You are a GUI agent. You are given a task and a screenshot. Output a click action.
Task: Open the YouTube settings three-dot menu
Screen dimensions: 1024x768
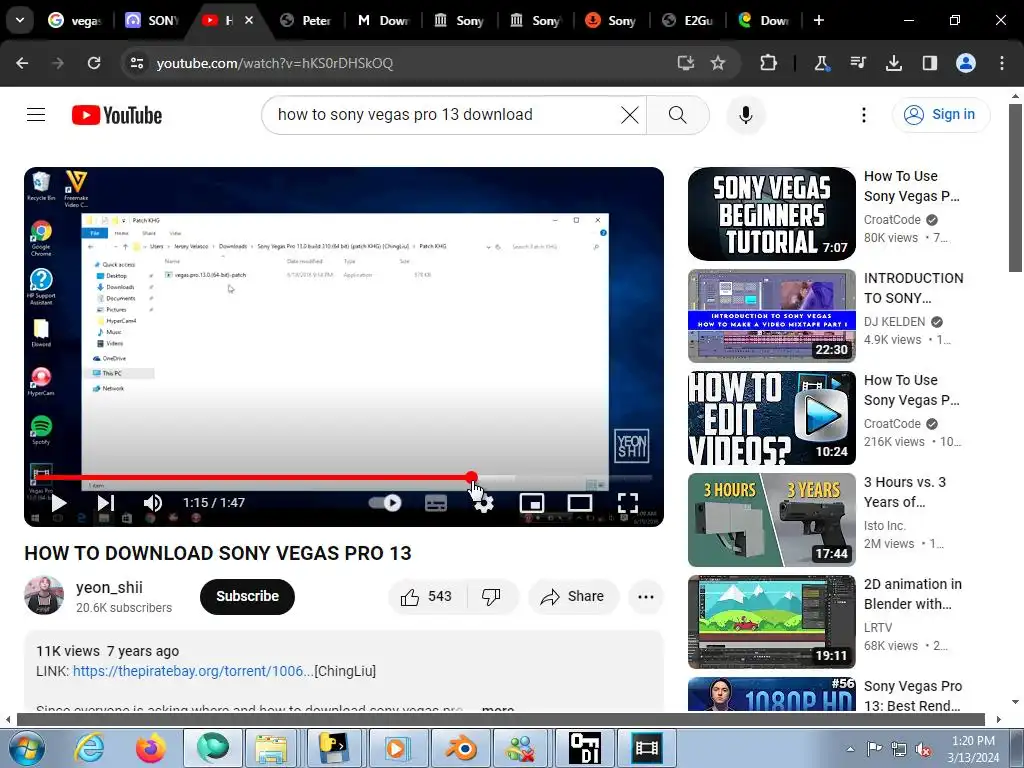click(863, 115)
